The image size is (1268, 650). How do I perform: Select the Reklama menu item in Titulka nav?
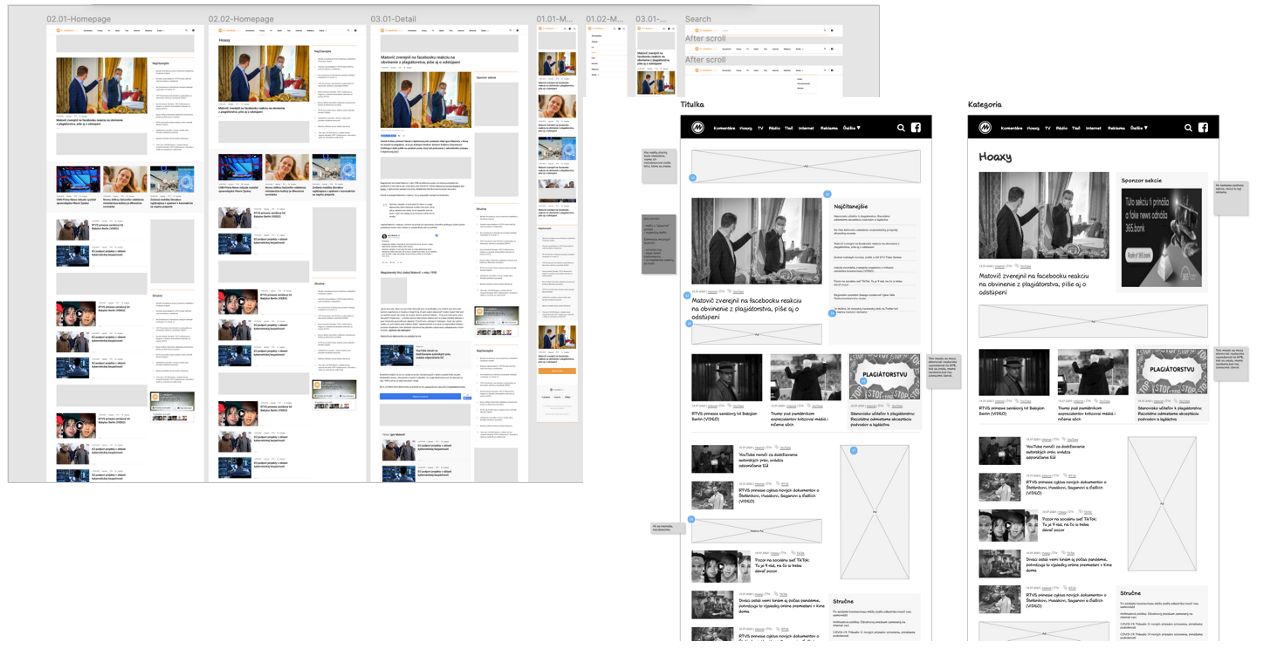pos(829,128)
